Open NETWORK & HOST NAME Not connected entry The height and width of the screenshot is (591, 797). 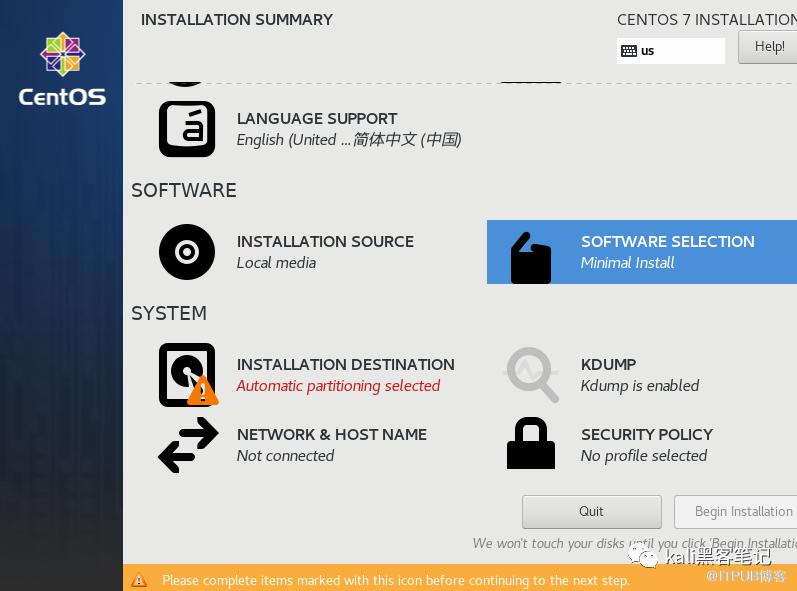[331, 445]
